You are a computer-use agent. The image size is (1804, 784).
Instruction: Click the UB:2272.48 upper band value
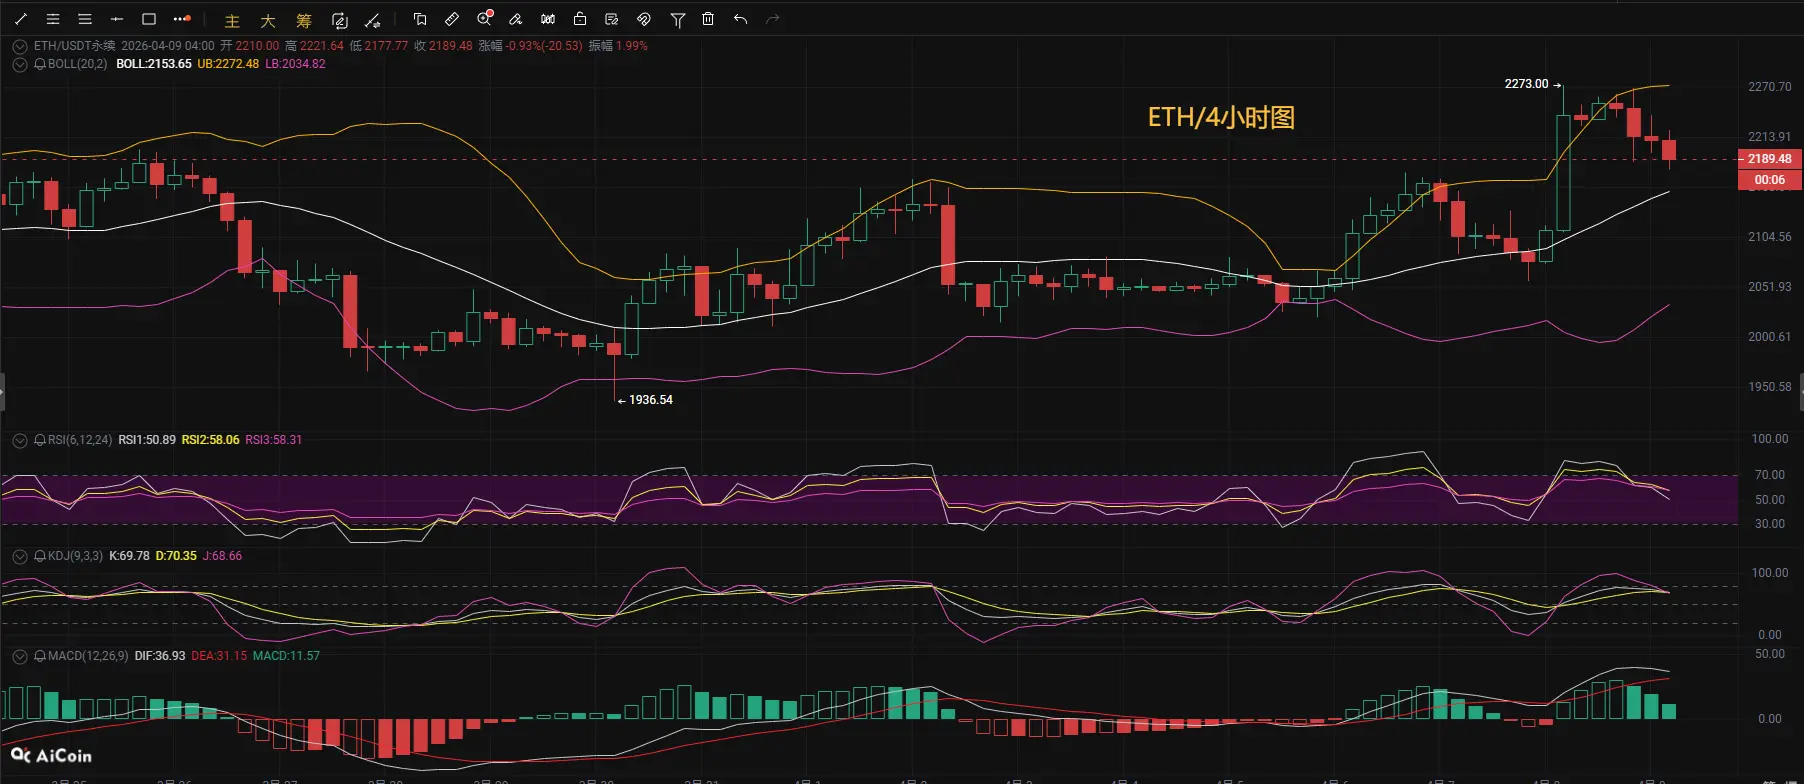click(x=228, y=64)
